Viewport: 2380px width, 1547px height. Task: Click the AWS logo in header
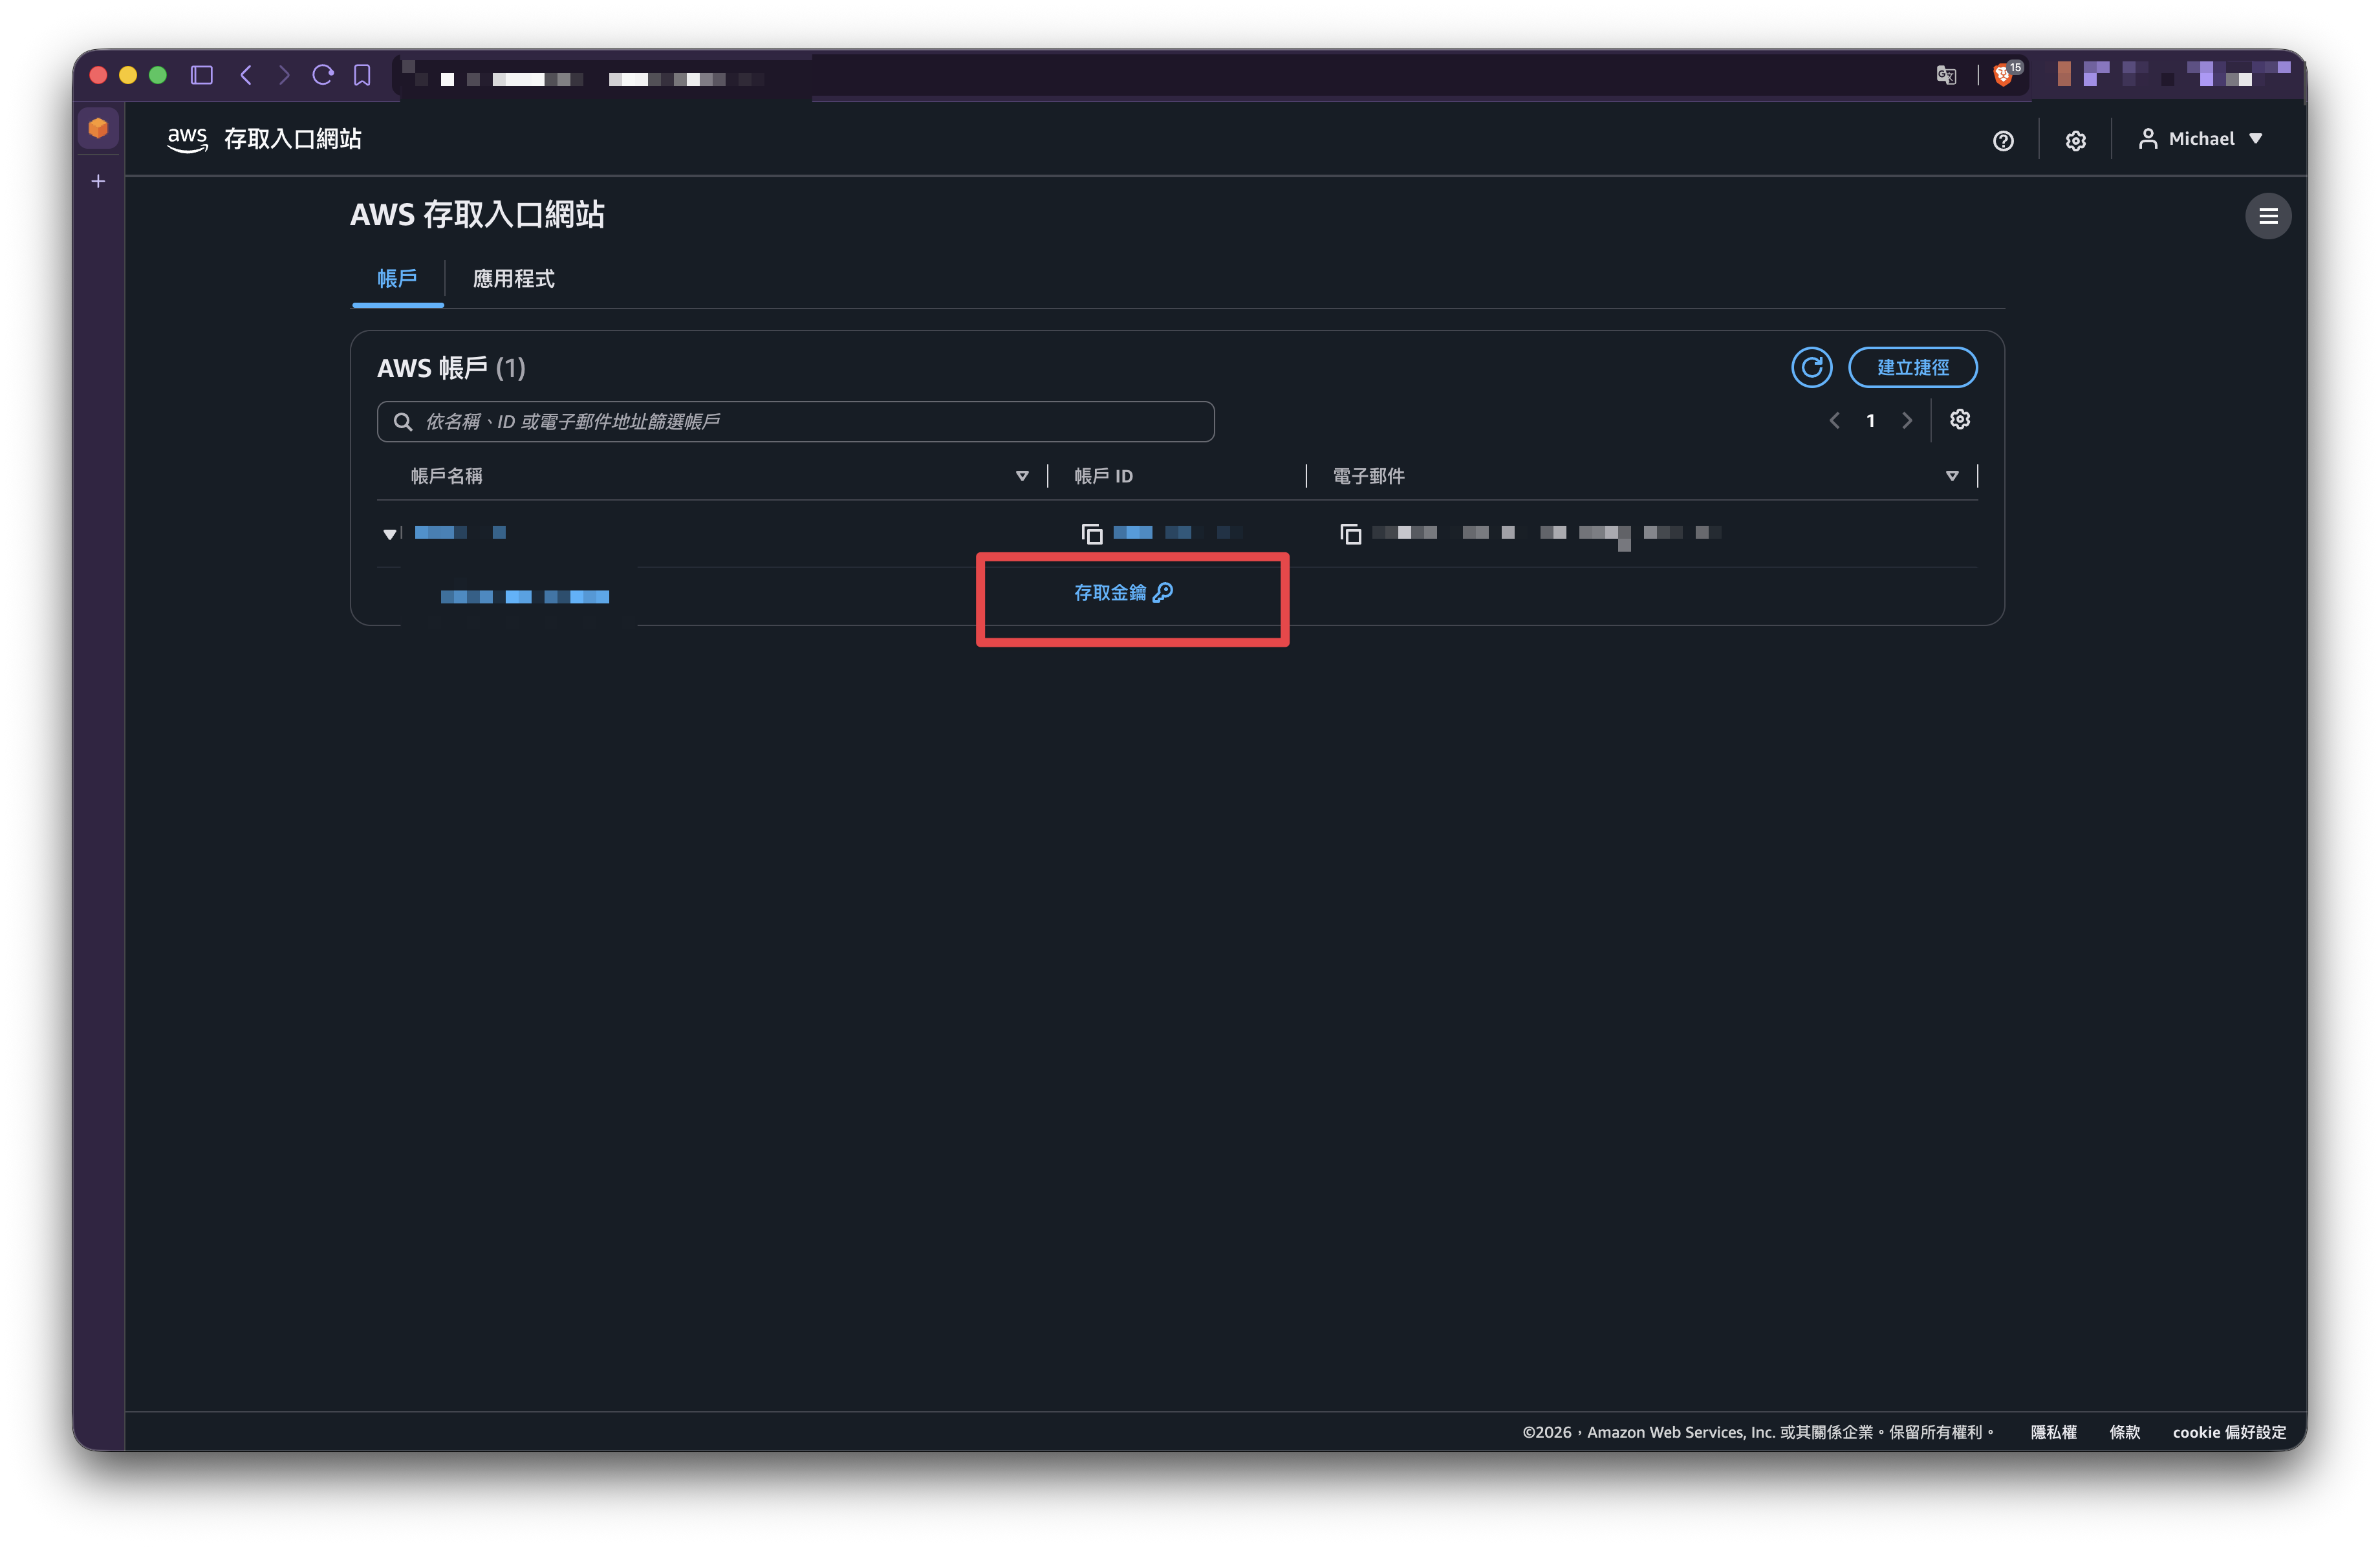pyautogui.click(x=187, y=139)
